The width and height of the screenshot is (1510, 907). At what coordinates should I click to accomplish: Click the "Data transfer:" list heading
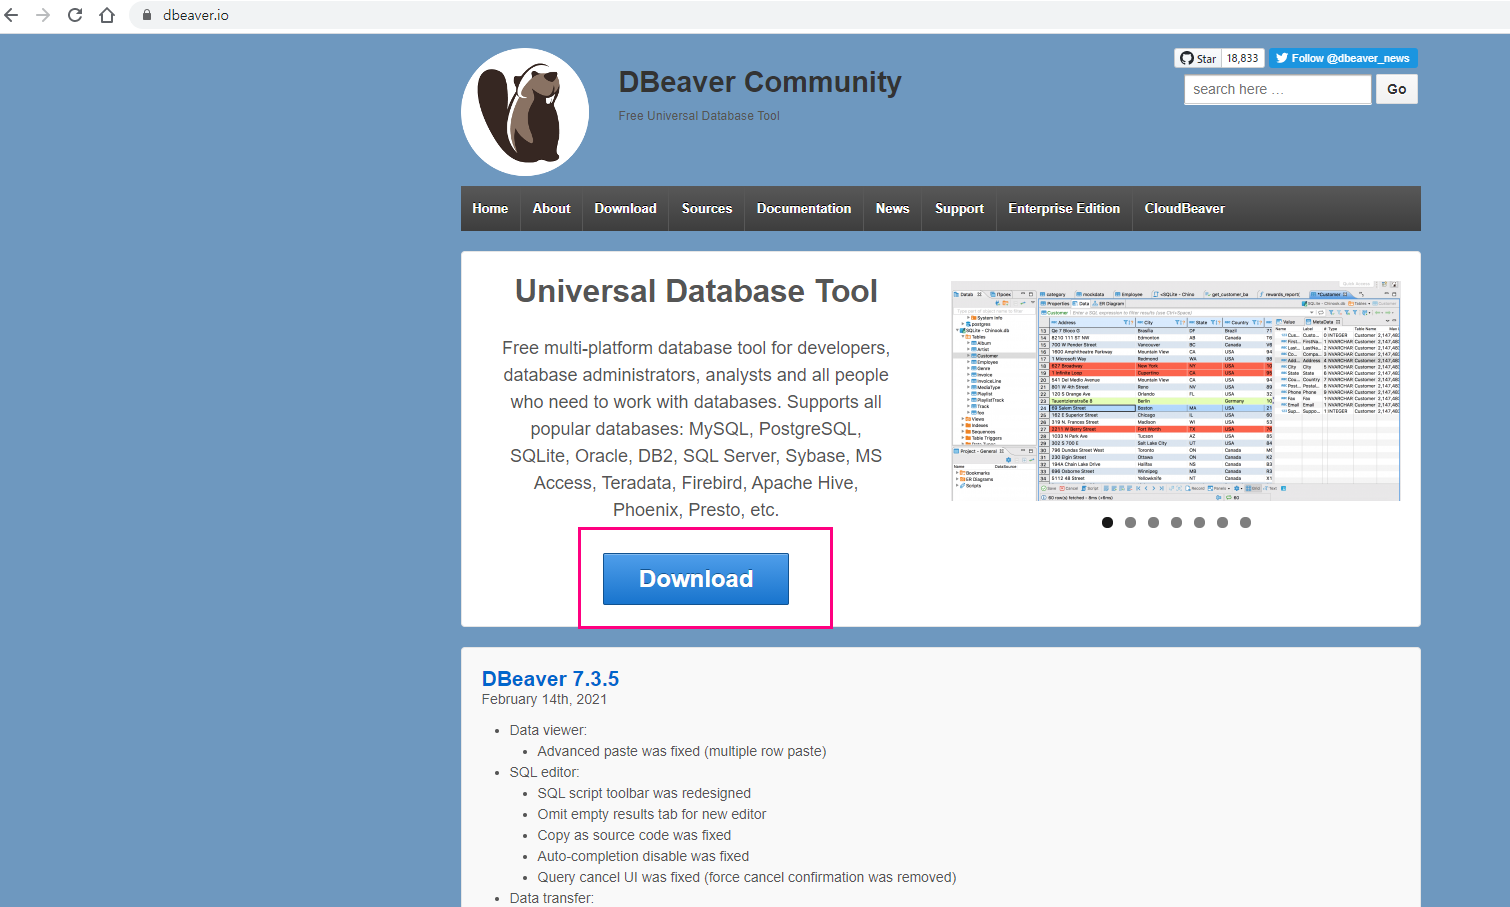point(552,898)
